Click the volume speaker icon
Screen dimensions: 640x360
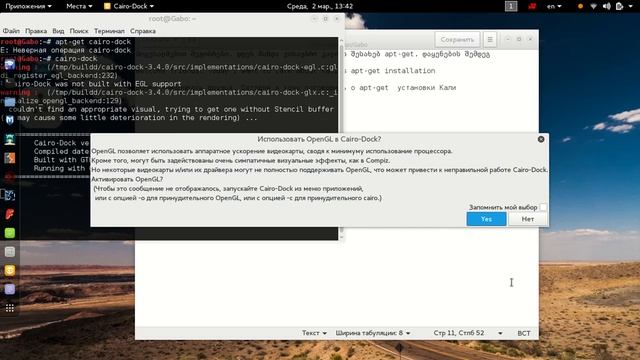click(x=607, y=6)
